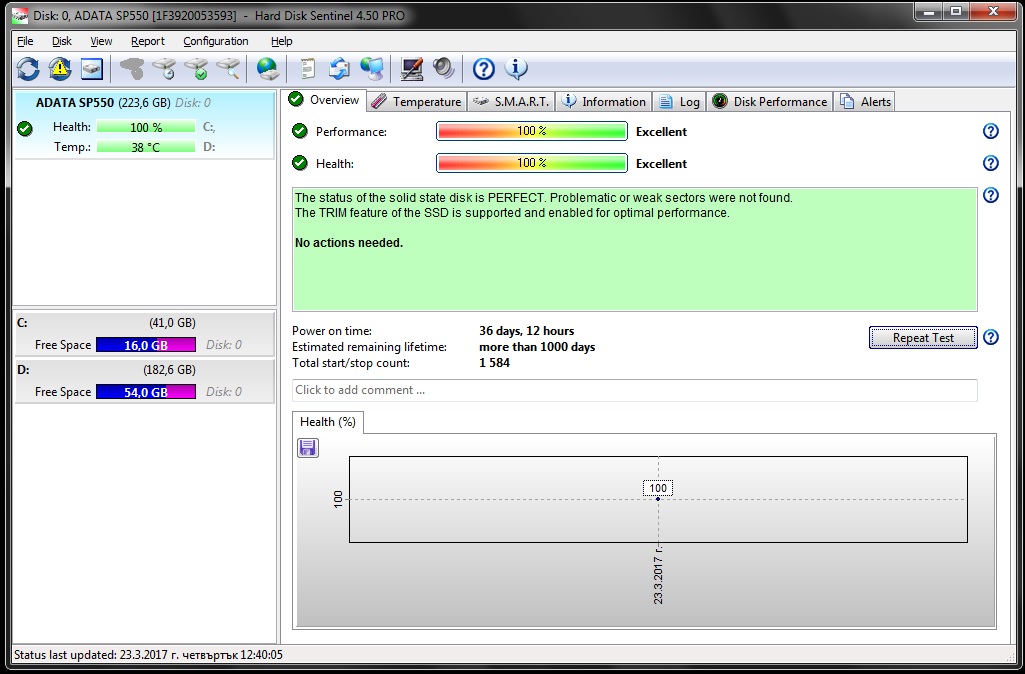Click the 100 data point on the health graph
Screen dimensions: 1025x674
658,498
